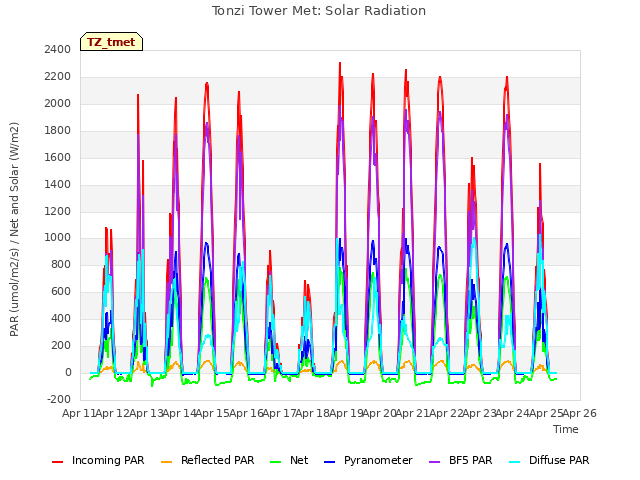The height and width of the screenshot is (480, 640).
Task: Click the 600 y-axis tick label
Action: 61,291
